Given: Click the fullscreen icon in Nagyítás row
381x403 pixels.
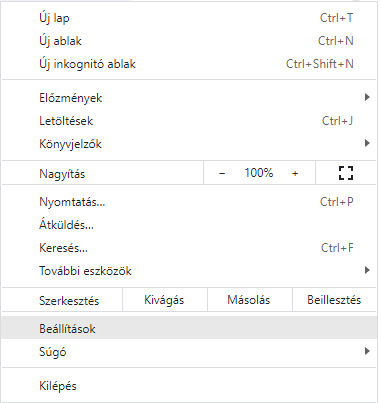Looking at the screenshot, I should pyautogui.click(x=346, y=173).
